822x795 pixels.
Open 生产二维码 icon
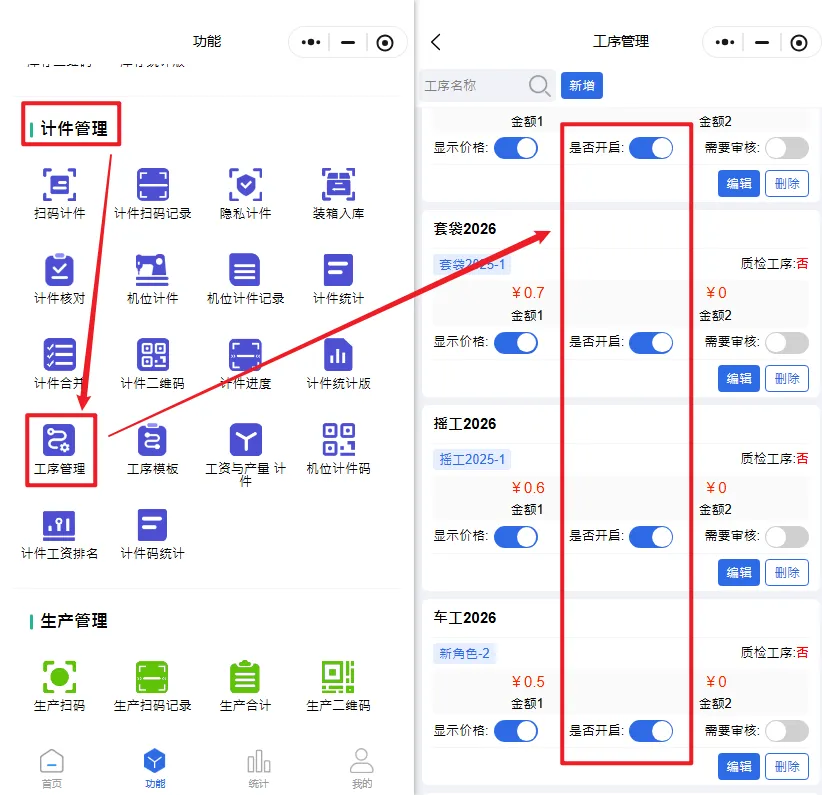(338, 677)
